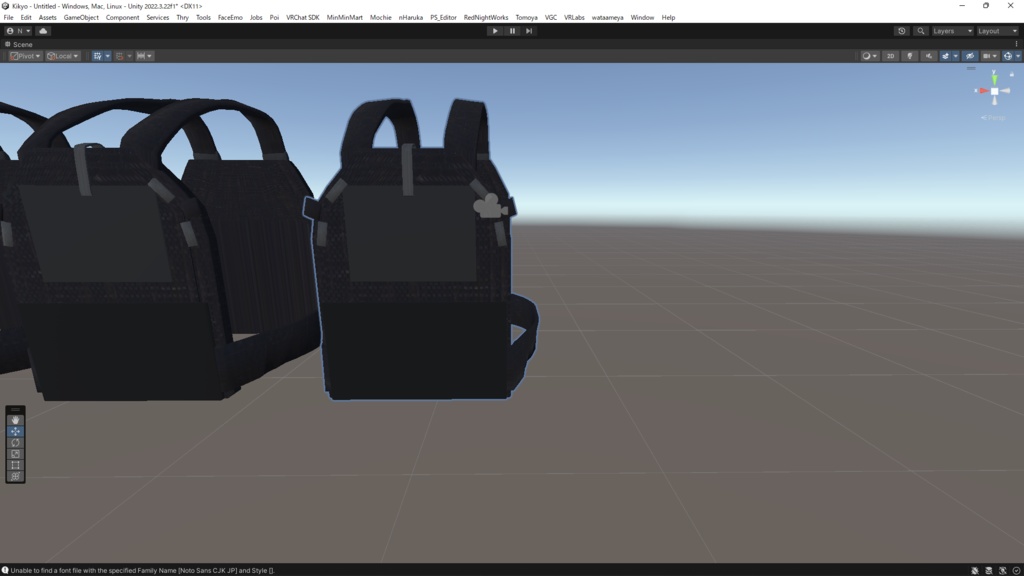Select the Move tool in the Scene overlay
This screenshot has width=1024, height=576.
coord(15,431)
